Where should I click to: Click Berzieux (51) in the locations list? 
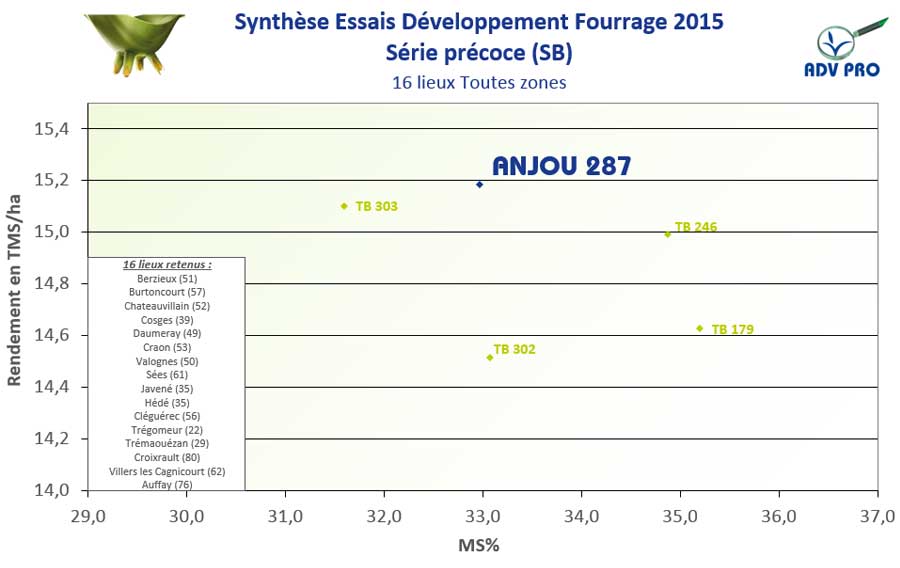(167, 278)
